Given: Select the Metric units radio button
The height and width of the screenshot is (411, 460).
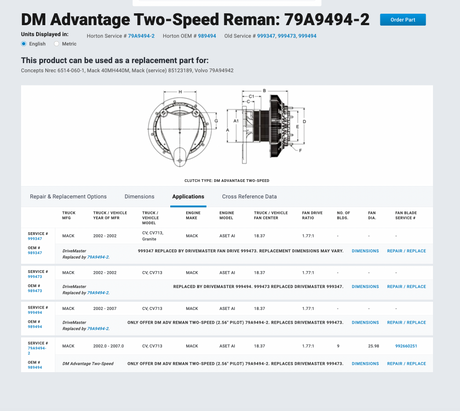Looking at the screenshot, I should (x=56, y=44).
